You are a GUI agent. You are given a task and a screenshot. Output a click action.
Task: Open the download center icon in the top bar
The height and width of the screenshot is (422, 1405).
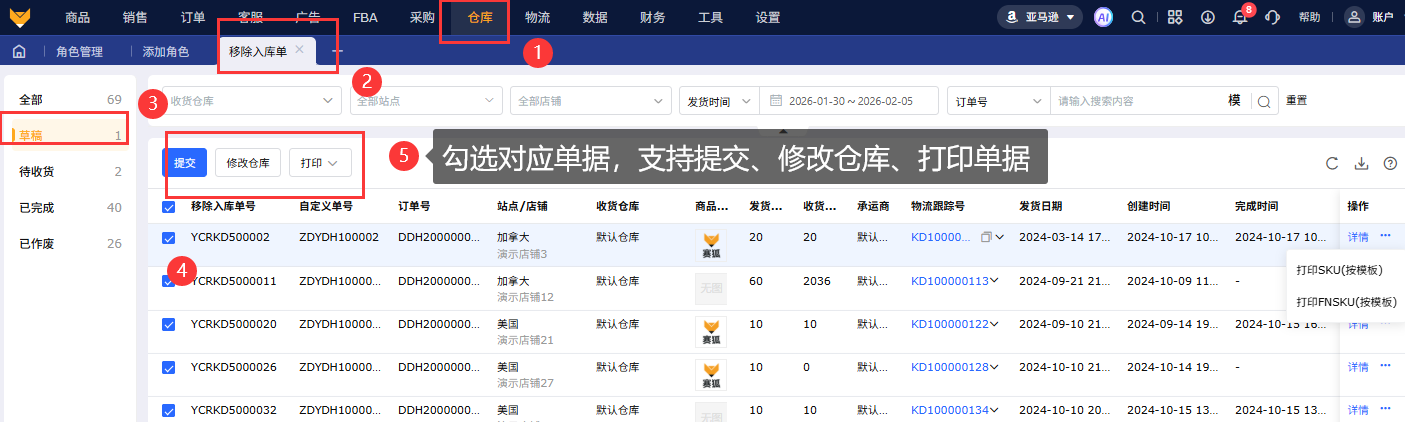pos(1208,17)
